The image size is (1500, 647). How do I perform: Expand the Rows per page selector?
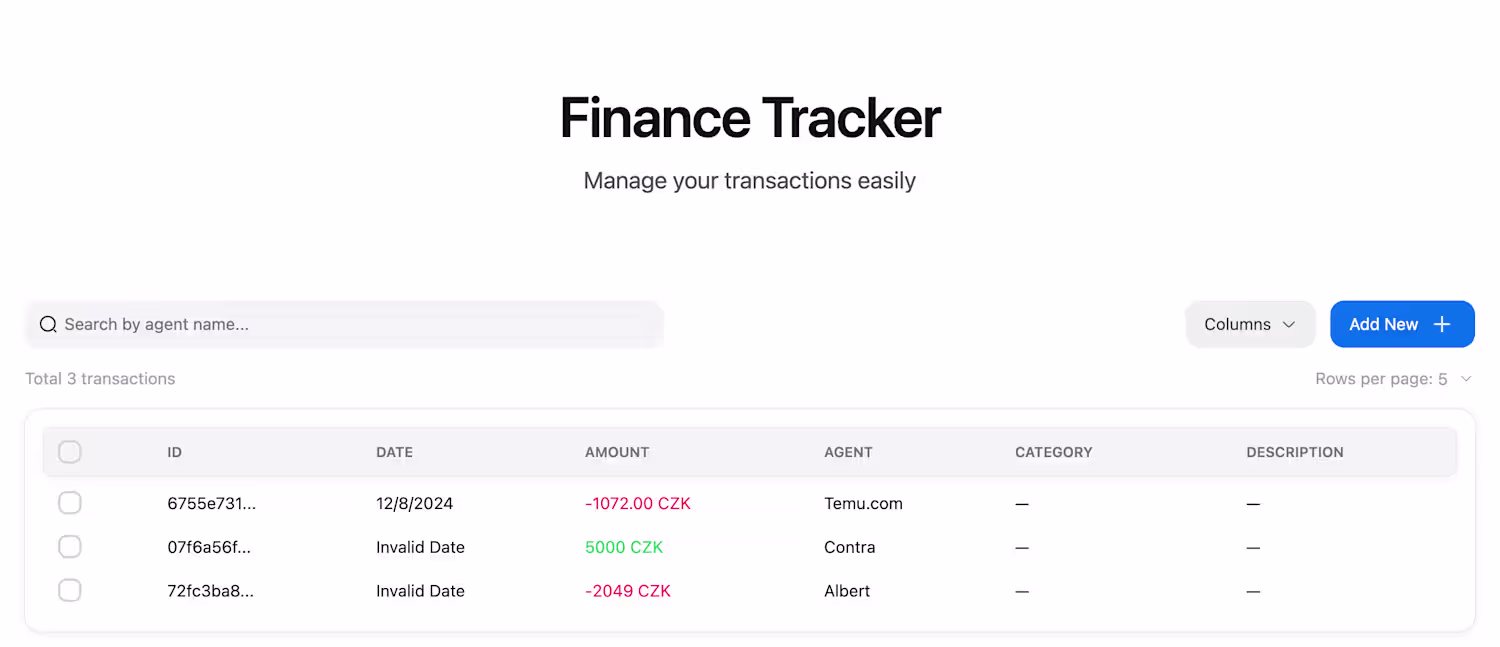(x=1393, y=379)
